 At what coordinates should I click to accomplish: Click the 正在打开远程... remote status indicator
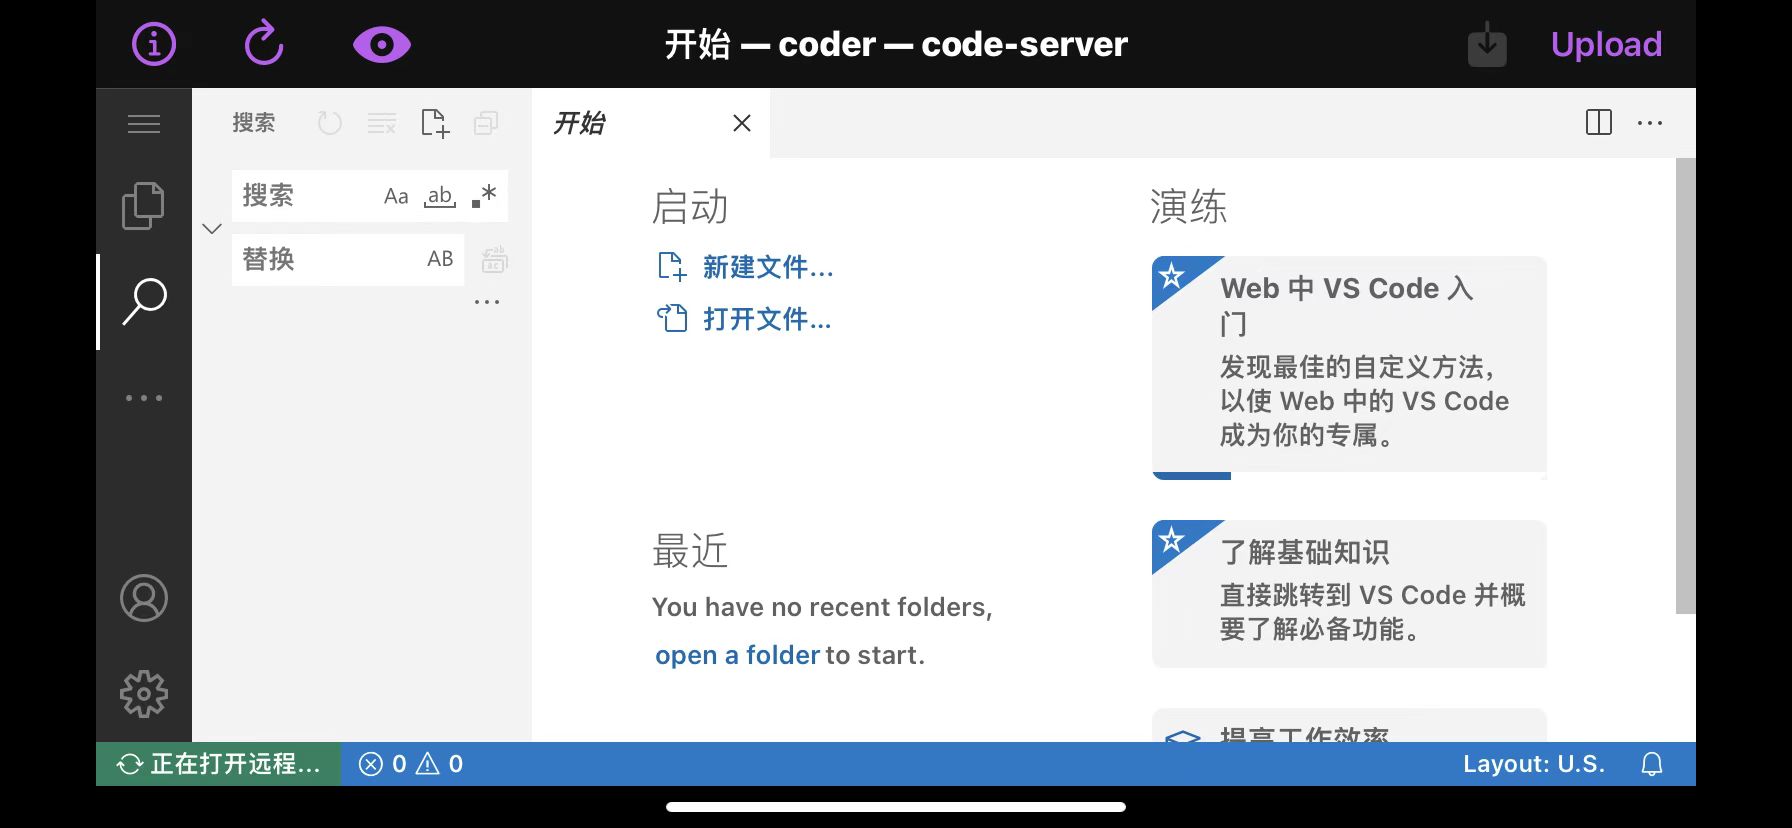point(219,764)
